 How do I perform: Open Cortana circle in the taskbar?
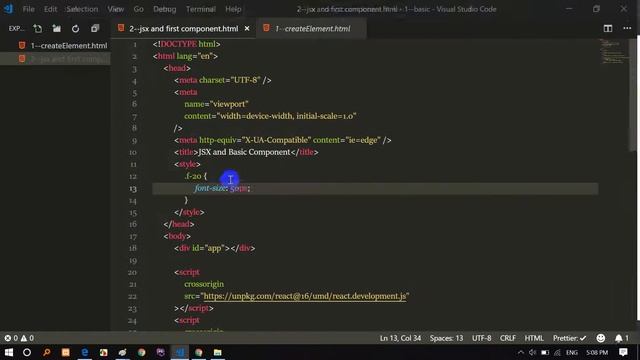coord(27,352)
